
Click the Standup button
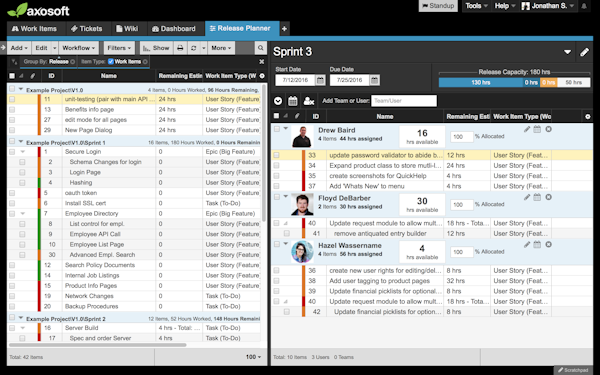point(438,6)
